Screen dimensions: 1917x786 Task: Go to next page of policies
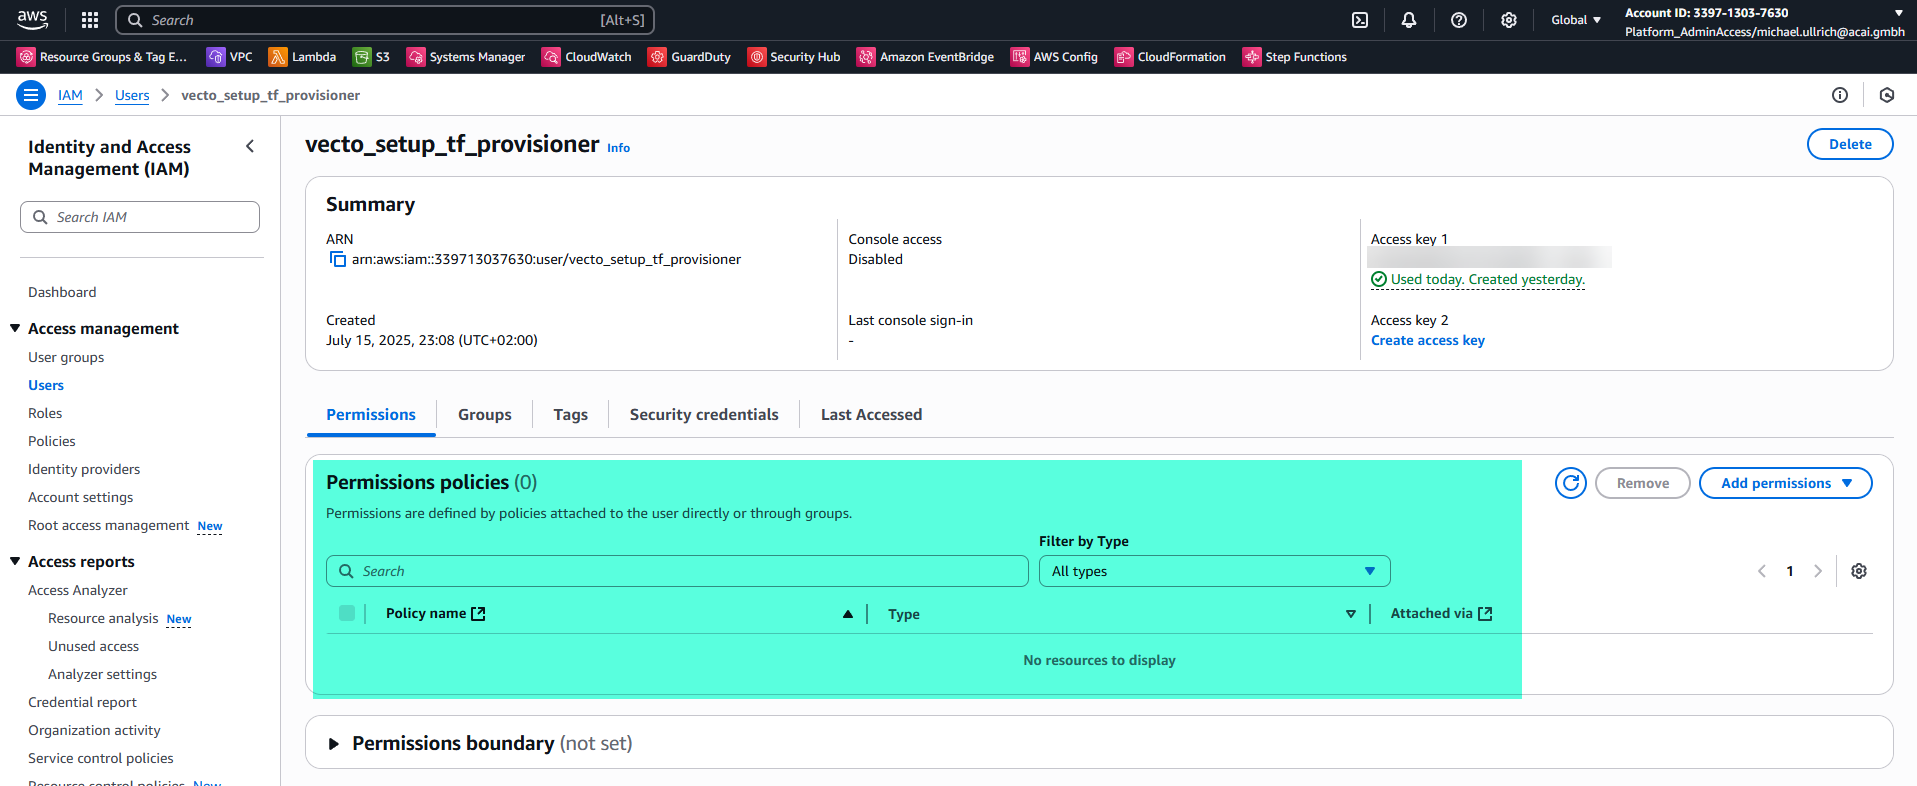pyautogui.click(x=1818, y=571)
